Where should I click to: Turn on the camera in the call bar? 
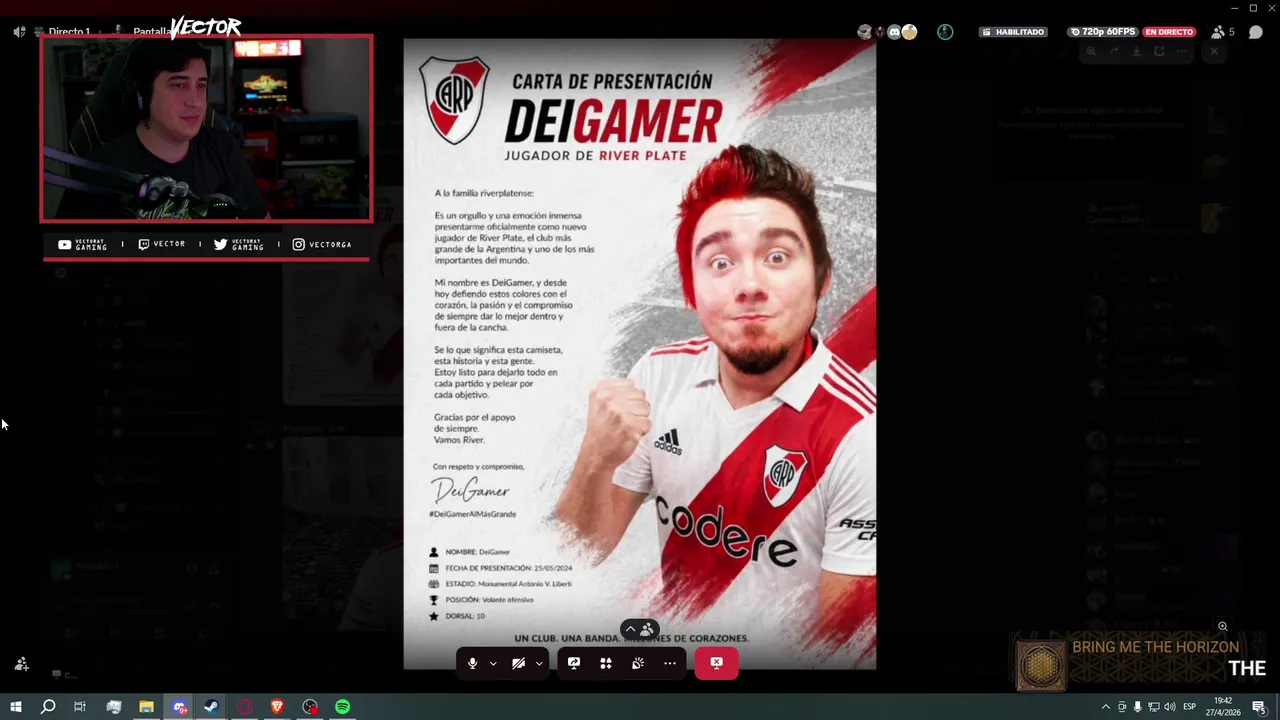click(x=518, y=663)
